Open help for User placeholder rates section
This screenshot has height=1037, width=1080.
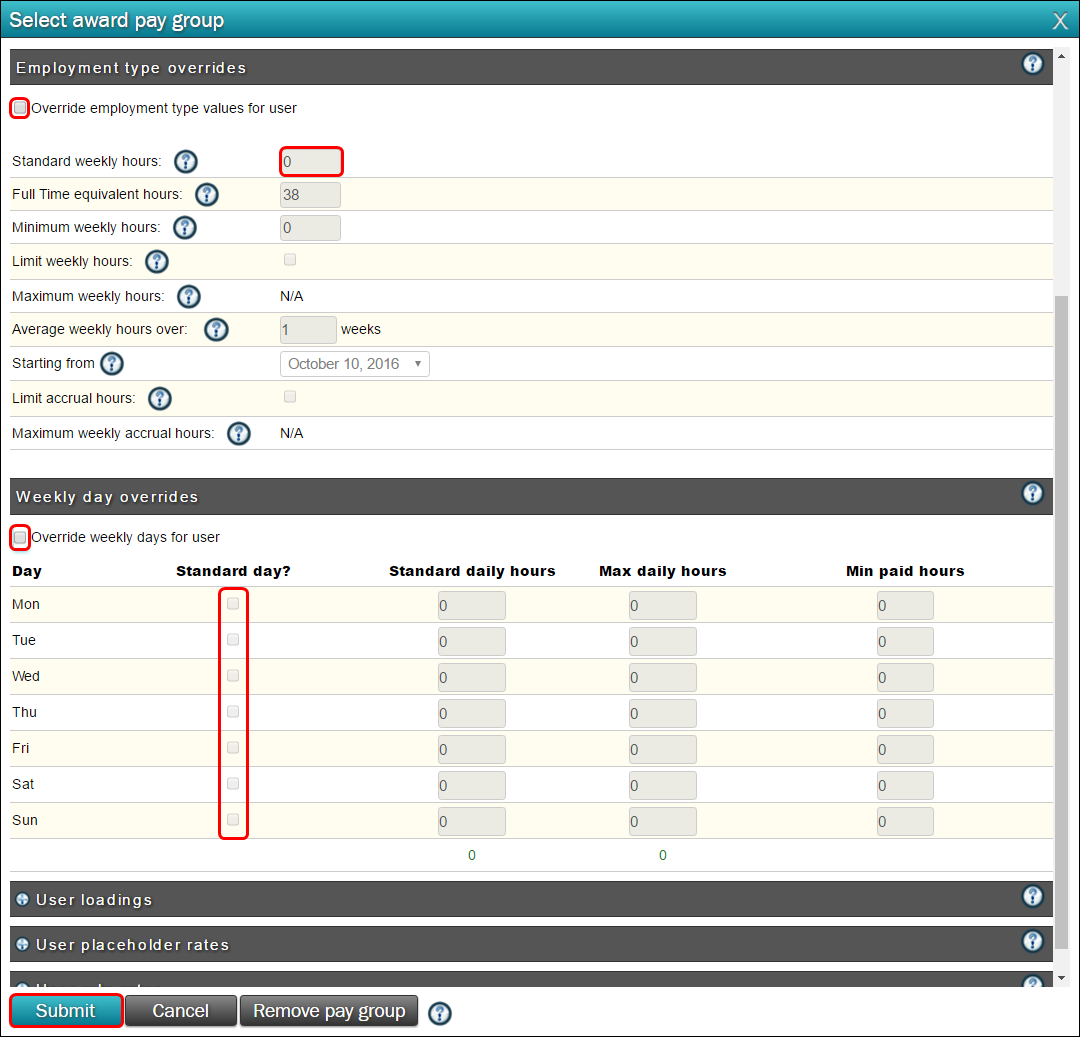click(1032, 941)
